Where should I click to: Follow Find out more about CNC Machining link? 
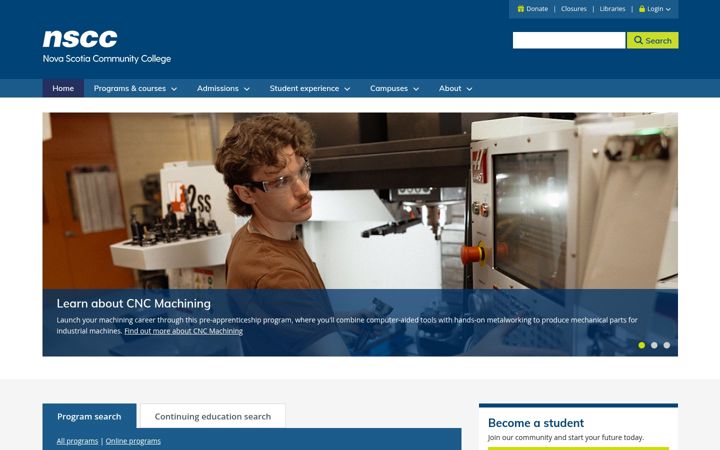[183, 331]
